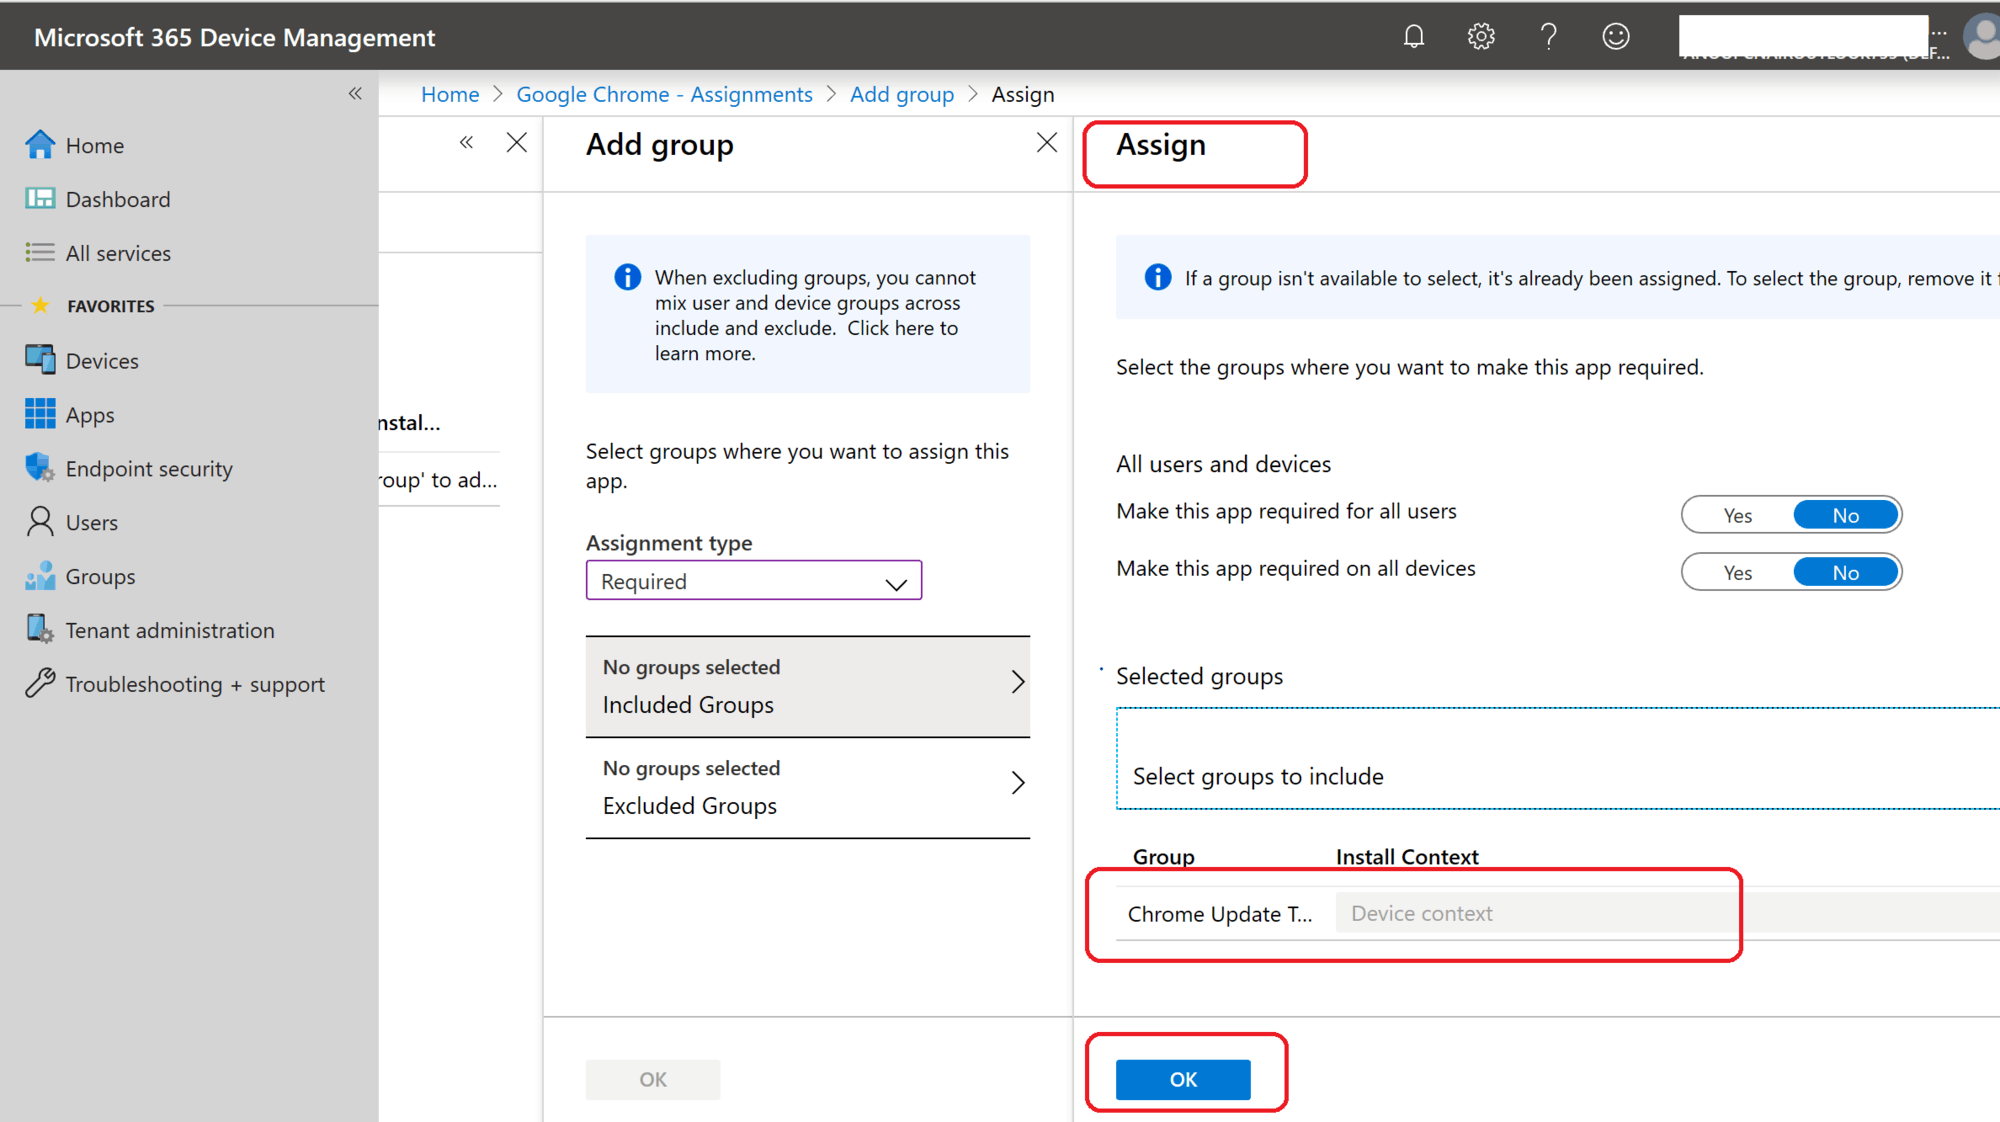2000x1122 pixels.
Task: Click the Endpoint security shield icon
Action: 40,467
